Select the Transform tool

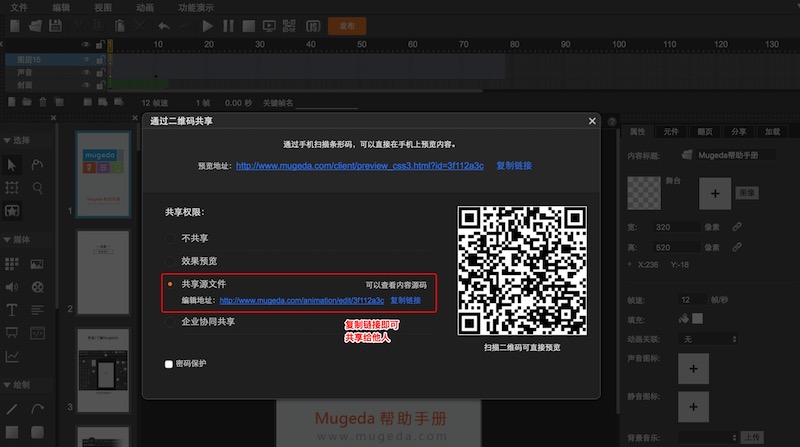coord(12,188)
